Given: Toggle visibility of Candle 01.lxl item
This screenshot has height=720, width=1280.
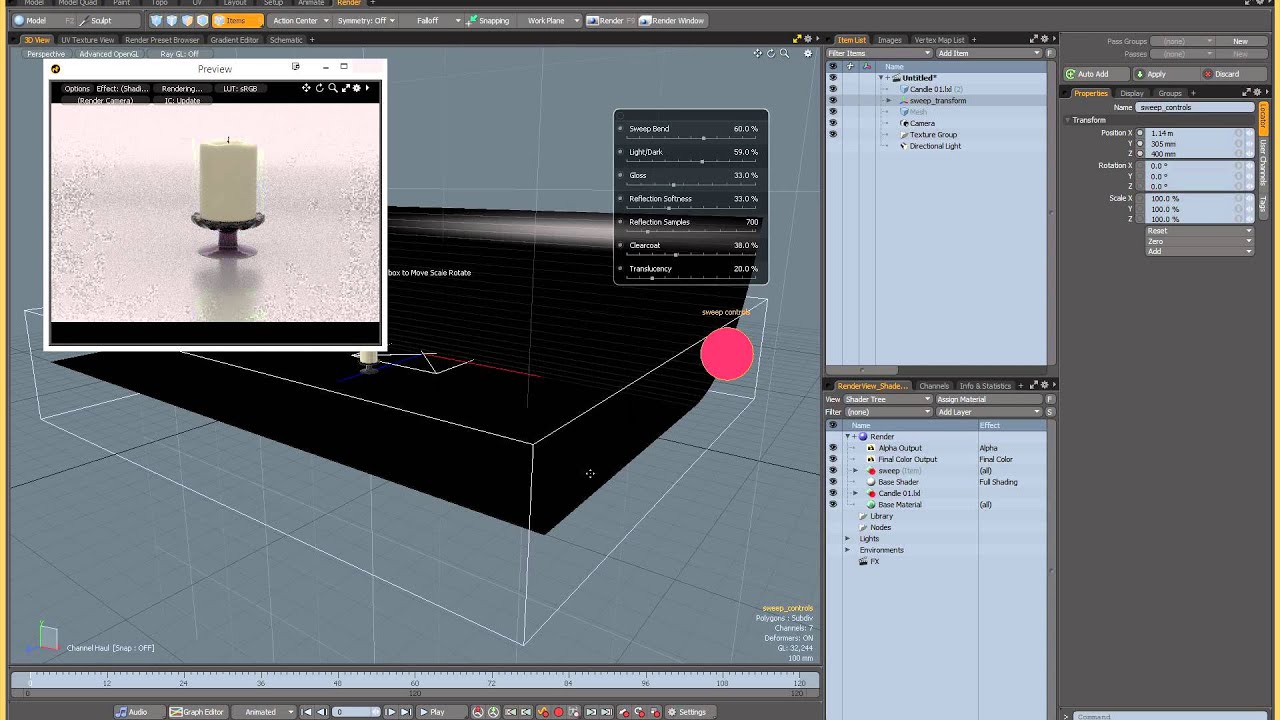Looking at the screenshot, I should pos(832,89).
